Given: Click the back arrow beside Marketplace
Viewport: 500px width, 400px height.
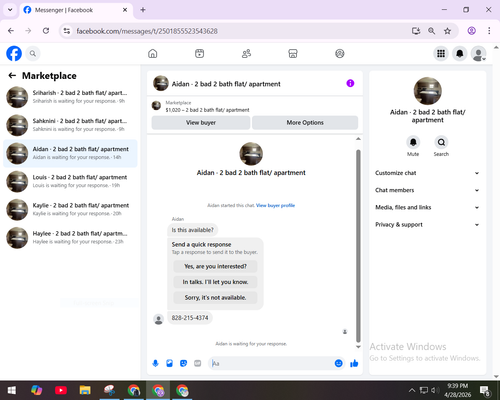Looking at the screenshot, I should [12, 76].
